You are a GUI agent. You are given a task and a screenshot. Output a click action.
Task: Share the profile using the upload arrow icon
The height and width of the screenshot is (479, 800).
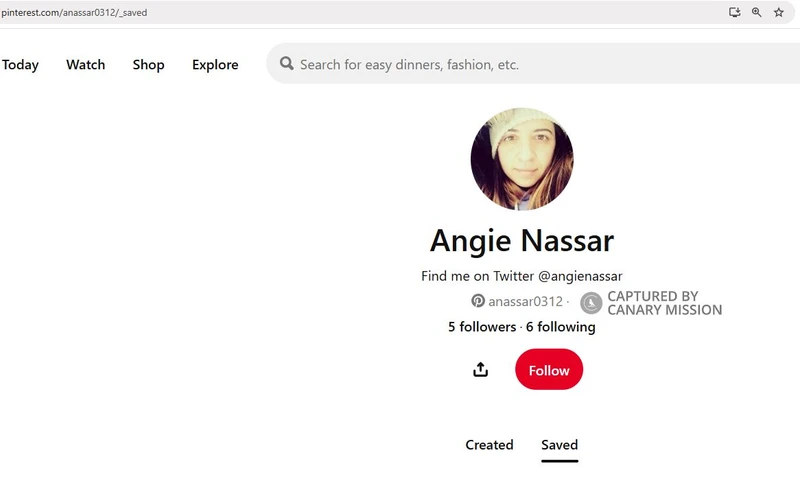pyautogui.click(x=480, y=369)
